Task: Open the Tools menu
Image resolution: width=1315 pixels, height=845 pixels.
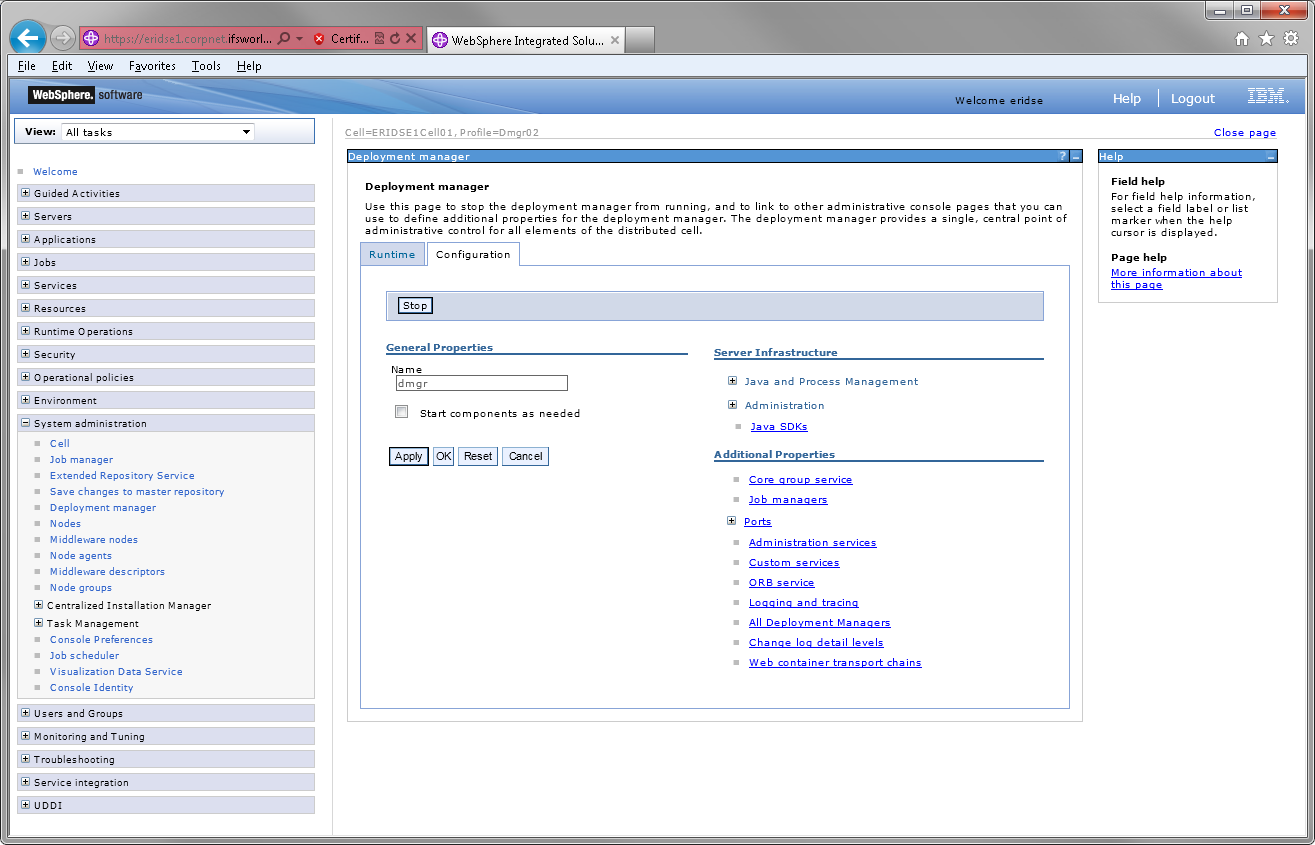Action: click(x=206, y=66)
